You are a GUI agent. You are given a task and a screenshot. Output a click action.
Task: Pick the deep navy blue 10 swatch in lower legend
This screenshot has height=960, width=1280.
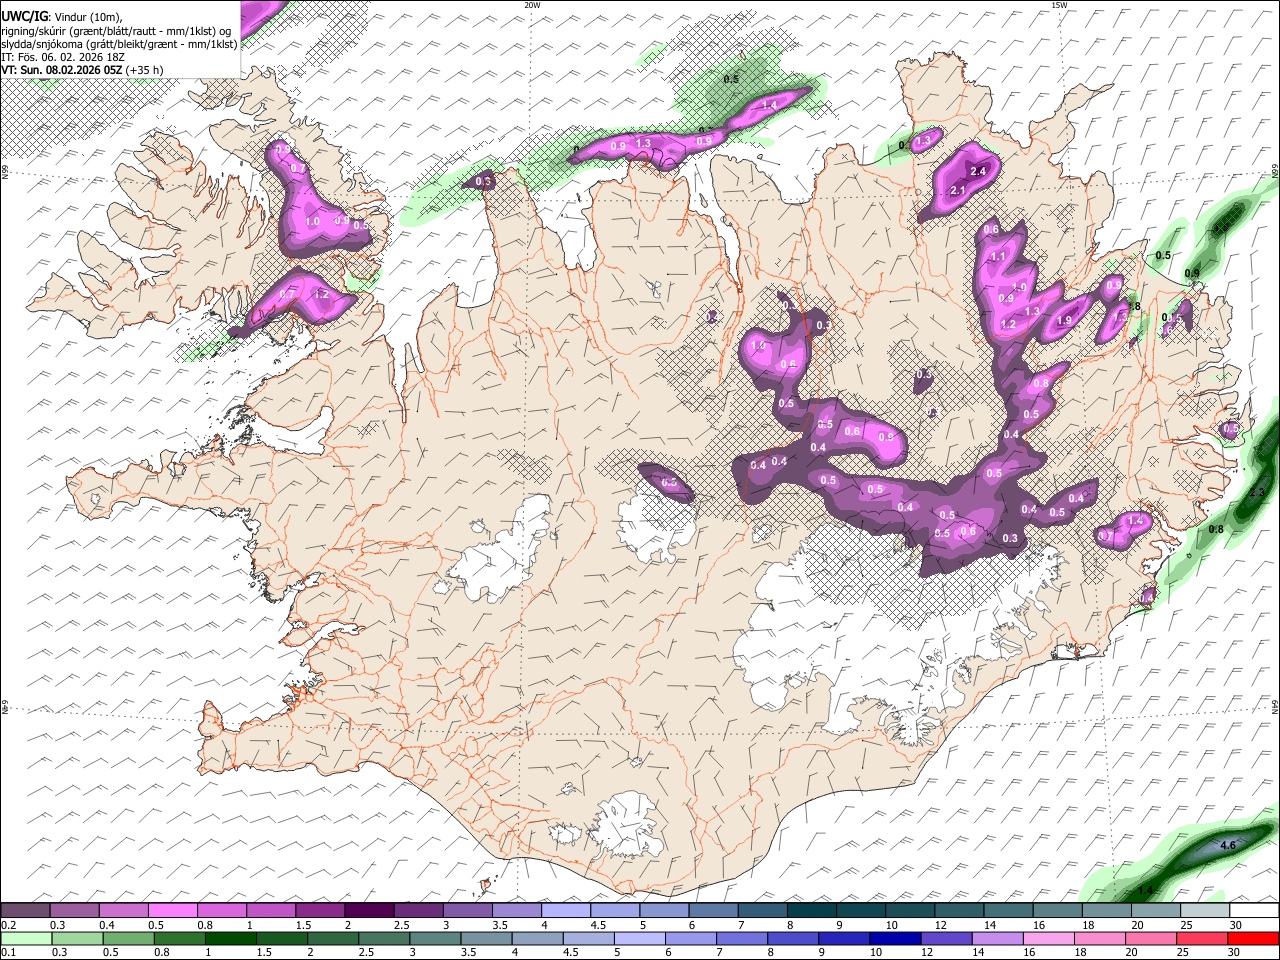pos(893,938)
